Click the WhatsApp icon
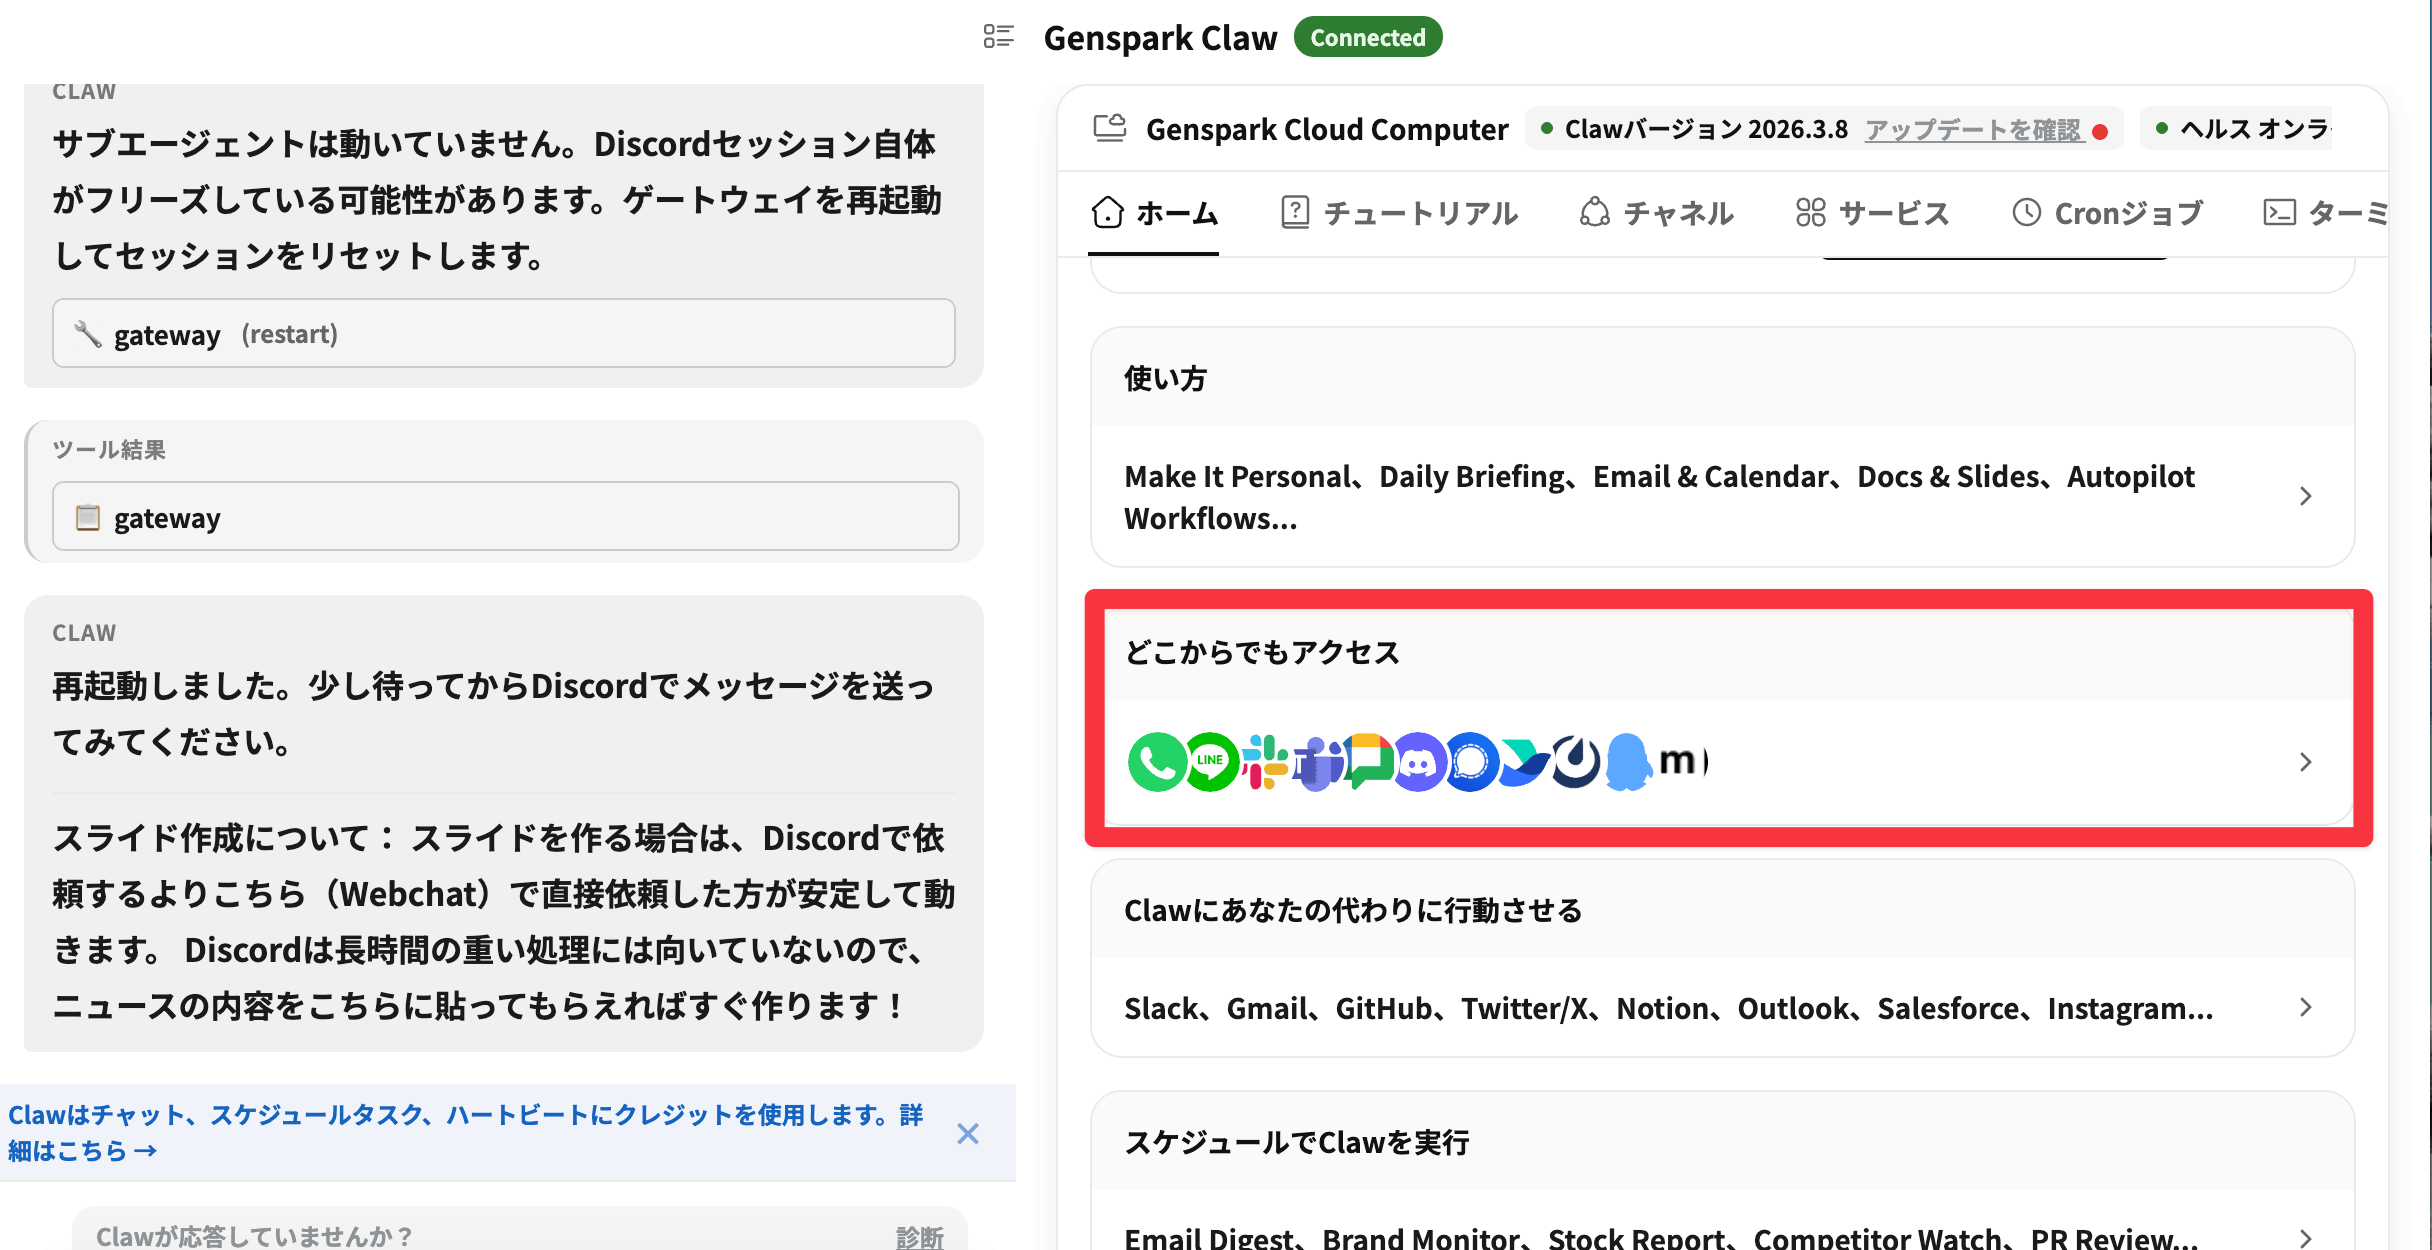This screenshot has width=2432, height=1250. [x=1156, y=762]
